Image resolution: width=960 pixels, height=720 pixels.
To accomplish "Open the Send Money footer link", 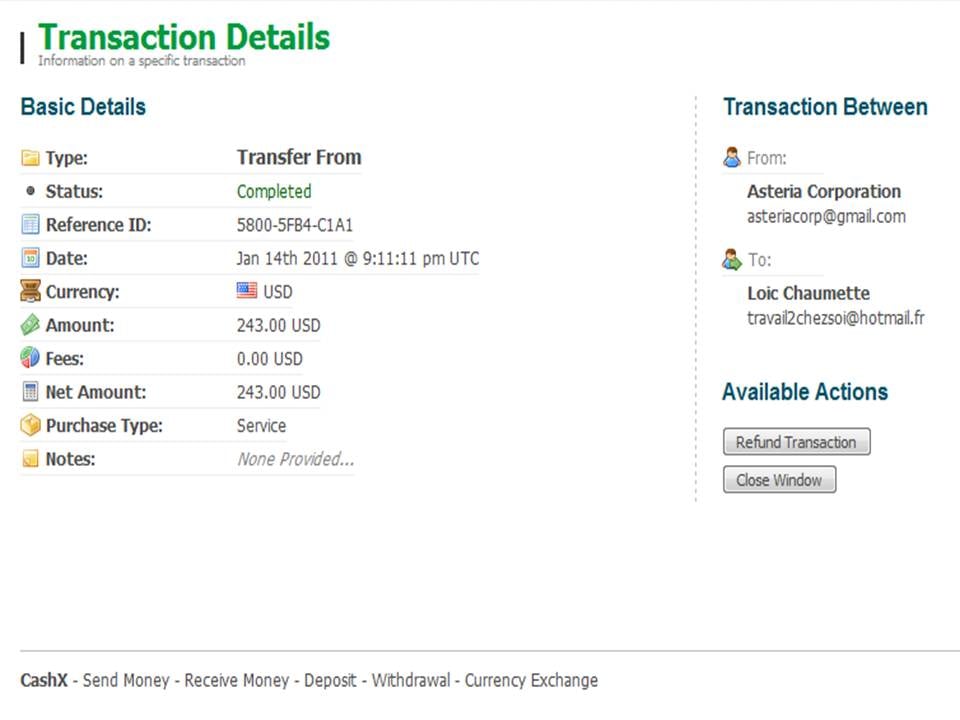I will [x=126, y=680].
